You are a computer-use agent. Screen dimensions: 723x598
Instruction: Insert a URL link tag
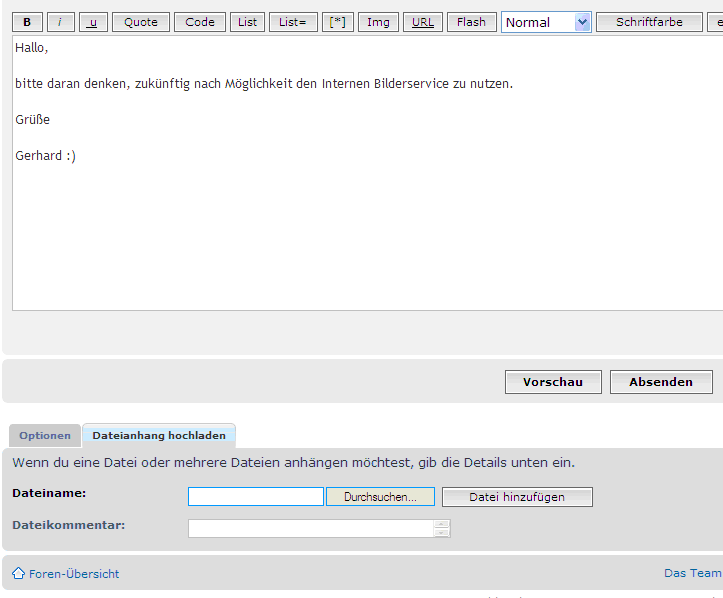[x=423, y=22]
